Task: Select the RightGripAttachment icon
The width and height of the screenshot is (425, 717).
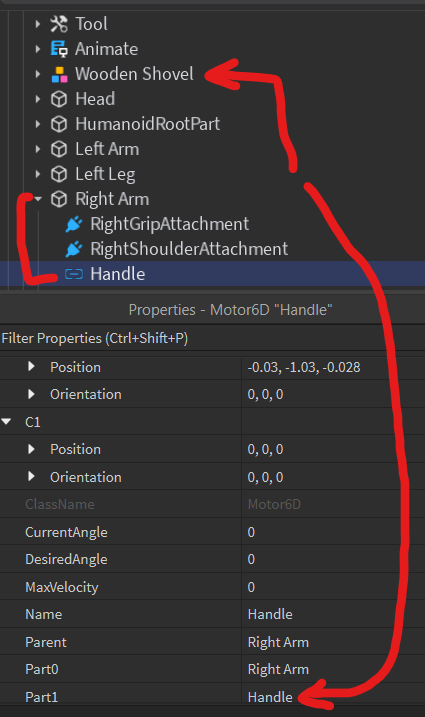Action: pos(74,224)
